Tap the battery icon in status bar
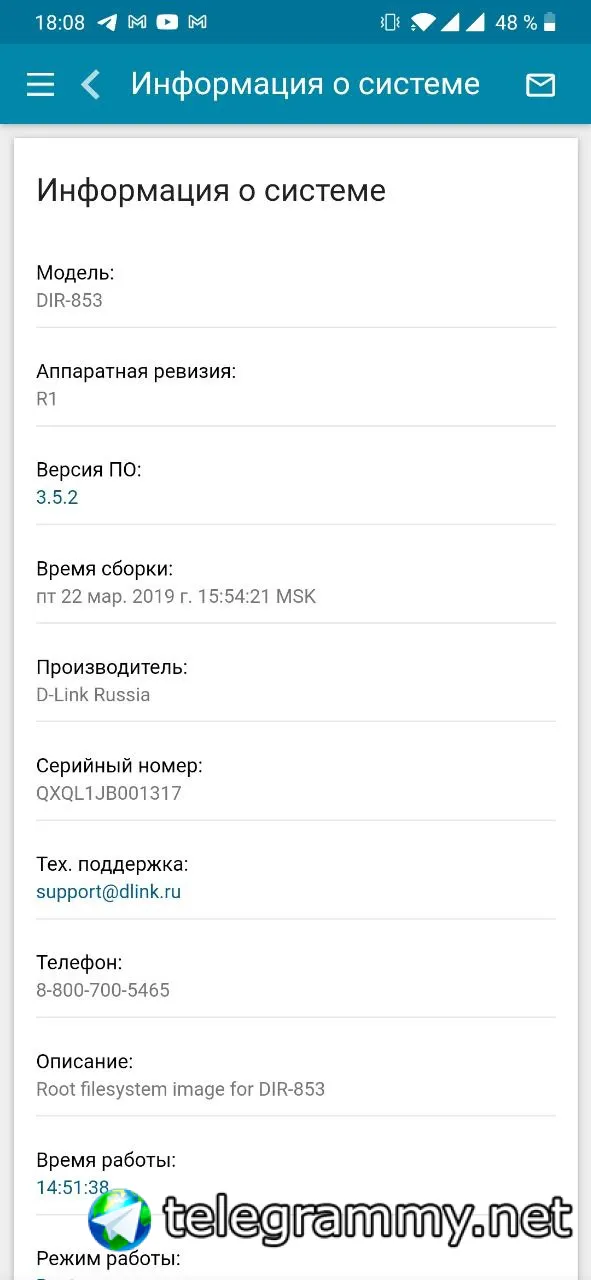This screenshot has height=1280, width=591. [x=551, y=22]
